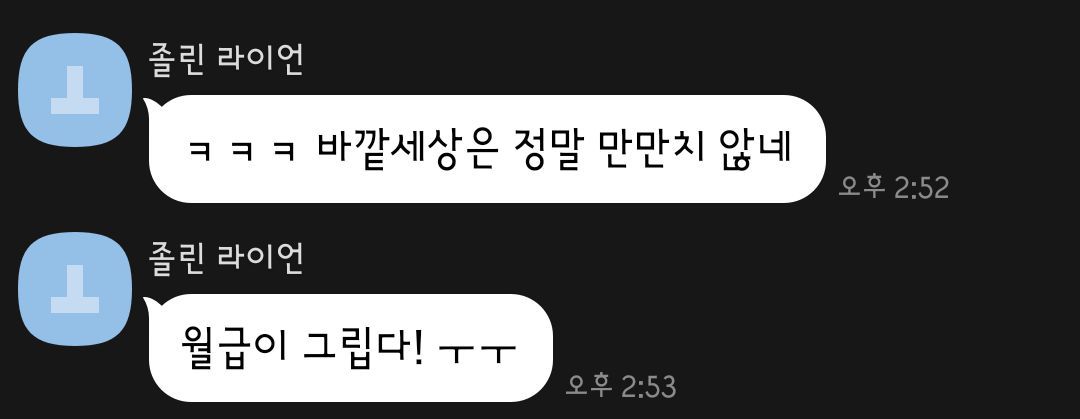1080x419 pixels.
Task: Click silhouette figure inside the top avatar
Action: pos(74,90)
